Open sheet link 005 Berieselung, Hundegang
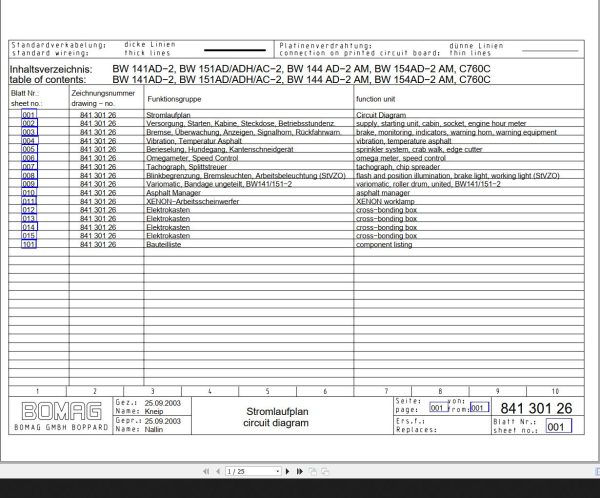This screenshot has height=498, width=600. [x=29, y=149]
